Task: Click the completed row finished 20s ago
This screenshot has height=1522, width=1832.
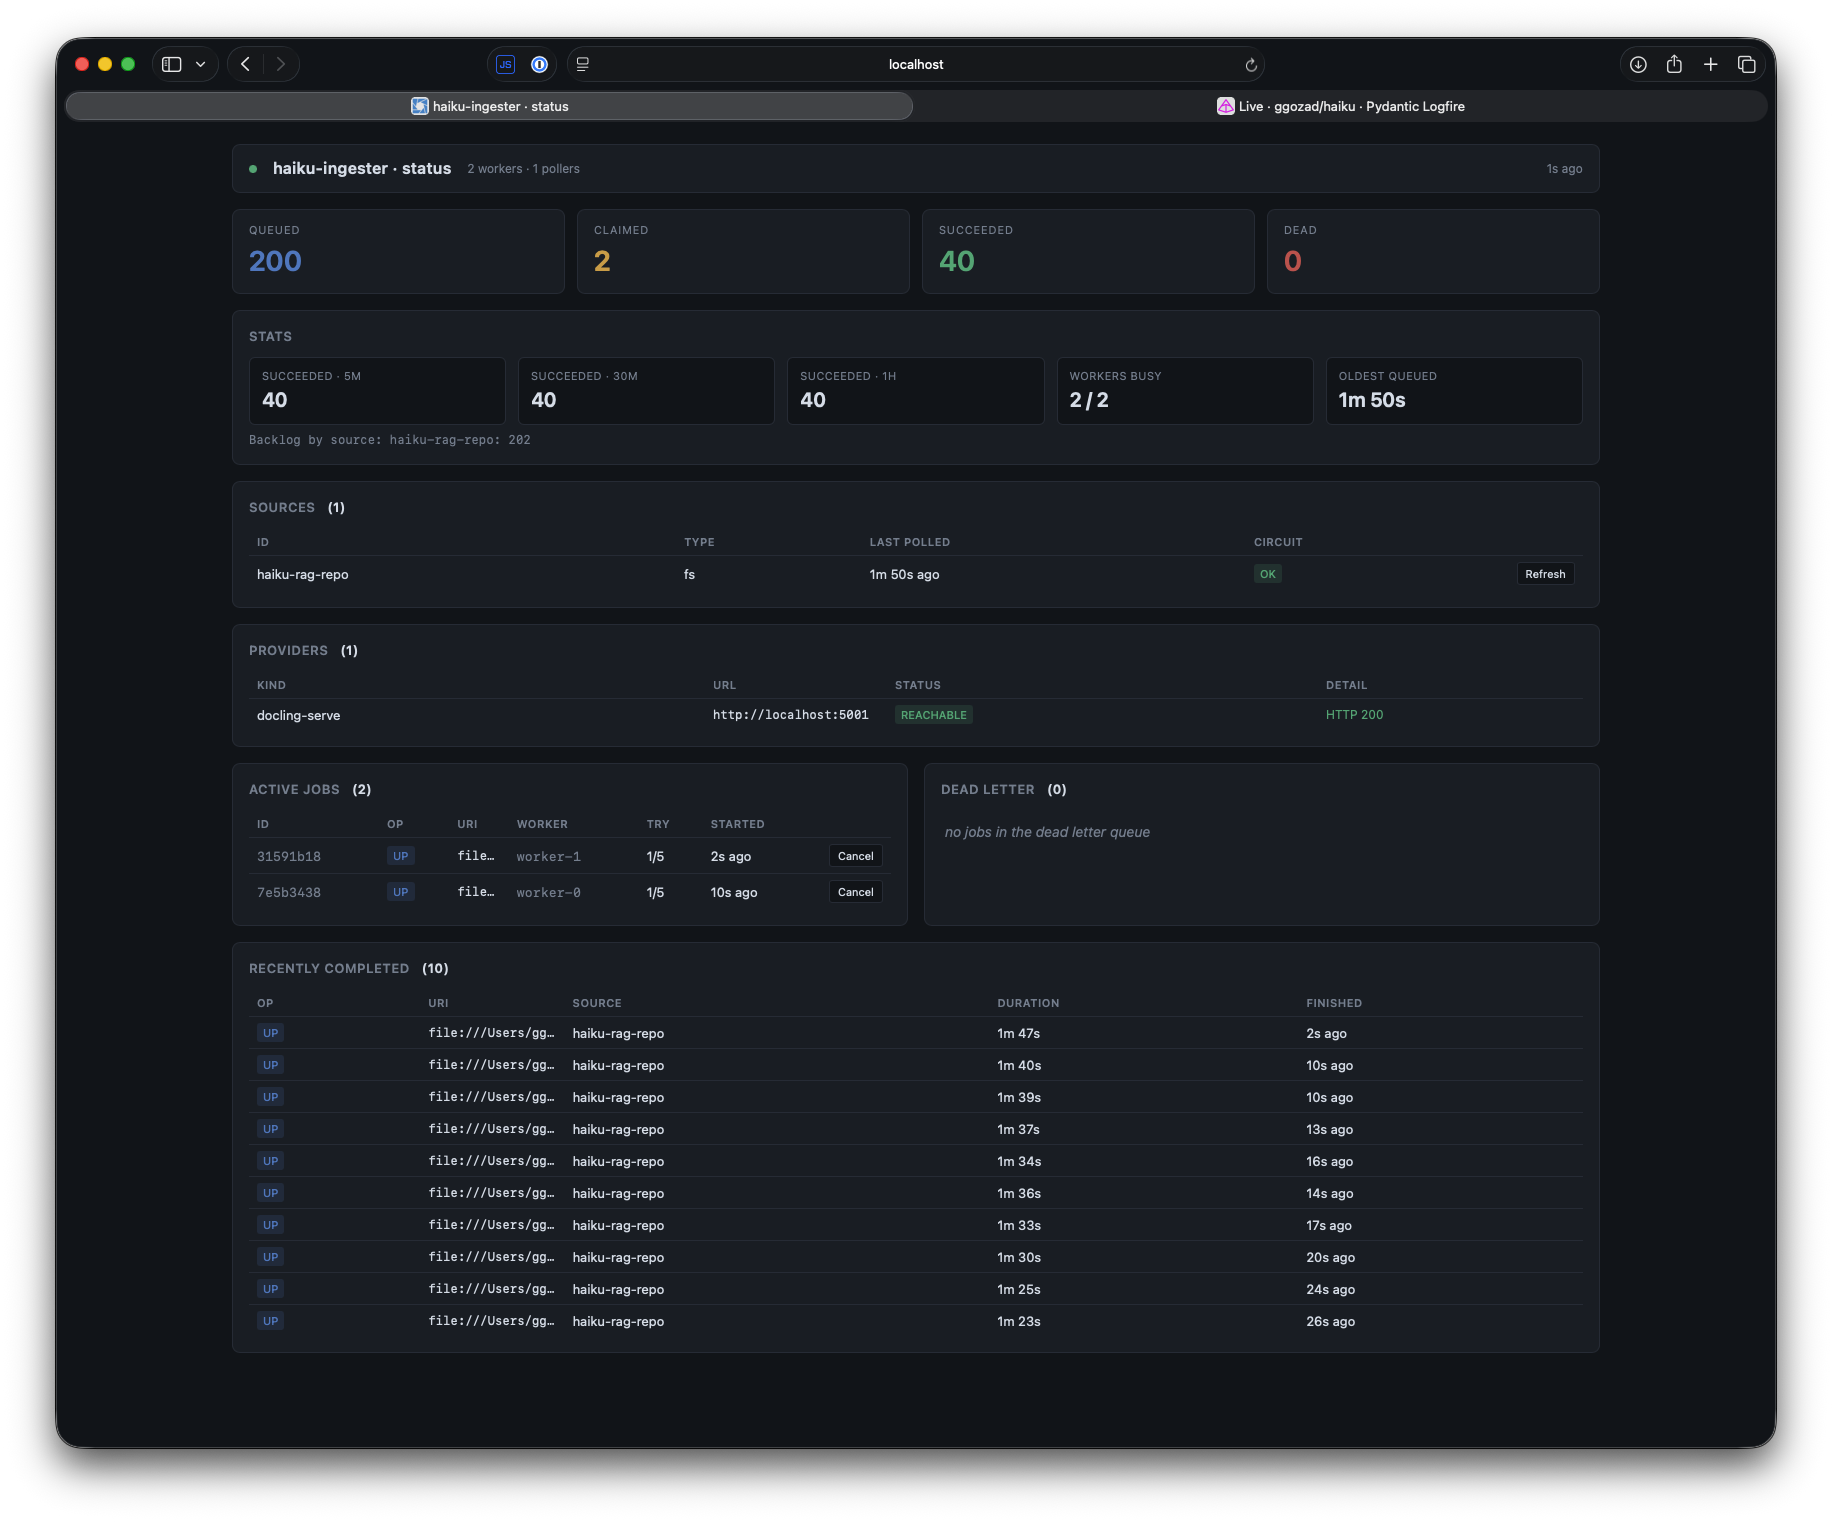Action: (x=915, y=1257)
